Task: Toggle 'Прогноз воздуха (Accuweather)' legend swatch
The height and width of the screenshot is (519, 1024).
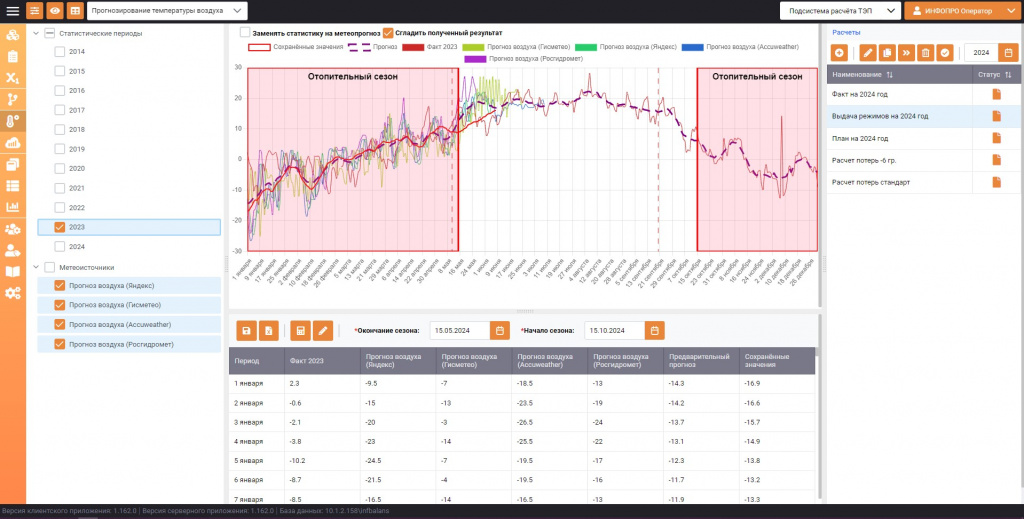Action: [x=692, y=47]
